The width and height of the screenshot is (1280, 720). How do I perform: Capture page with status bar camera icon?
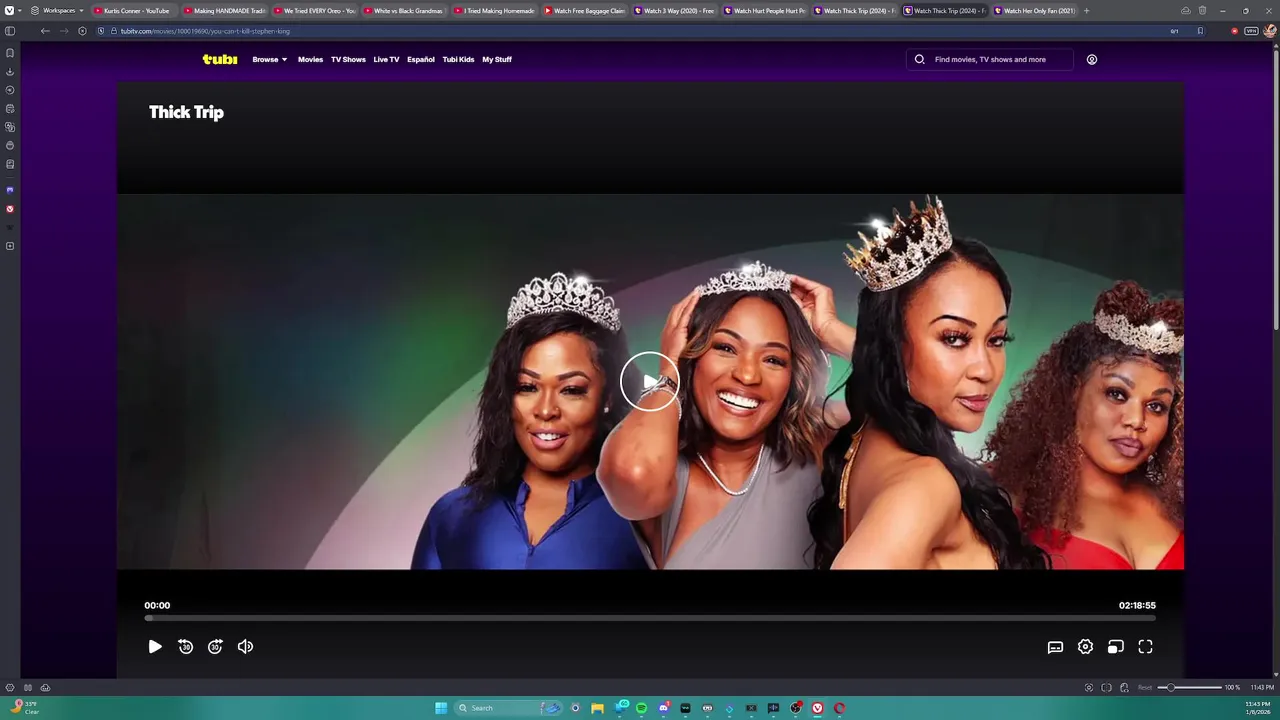pos(1089,687)
